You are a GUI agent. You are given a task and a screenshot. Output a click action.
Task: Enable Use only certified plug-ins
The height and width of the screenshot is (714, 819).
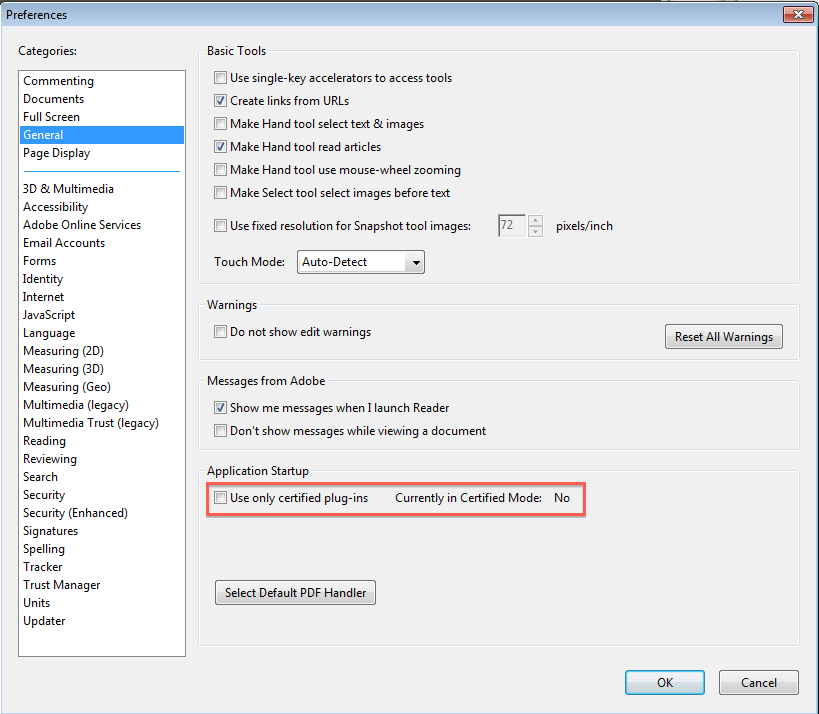coord(220,498)
